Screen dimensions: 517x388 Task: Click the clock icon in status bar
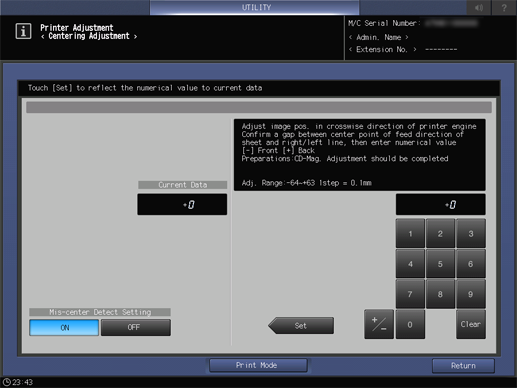click(7, 382)
